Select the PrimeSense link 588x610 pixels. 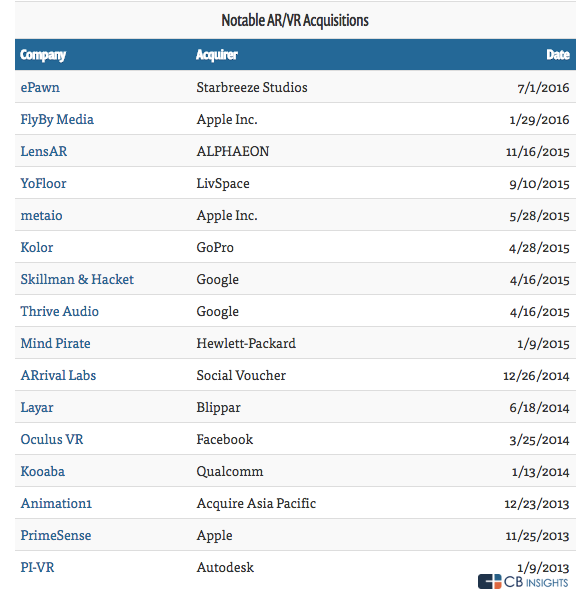point(56,535)
